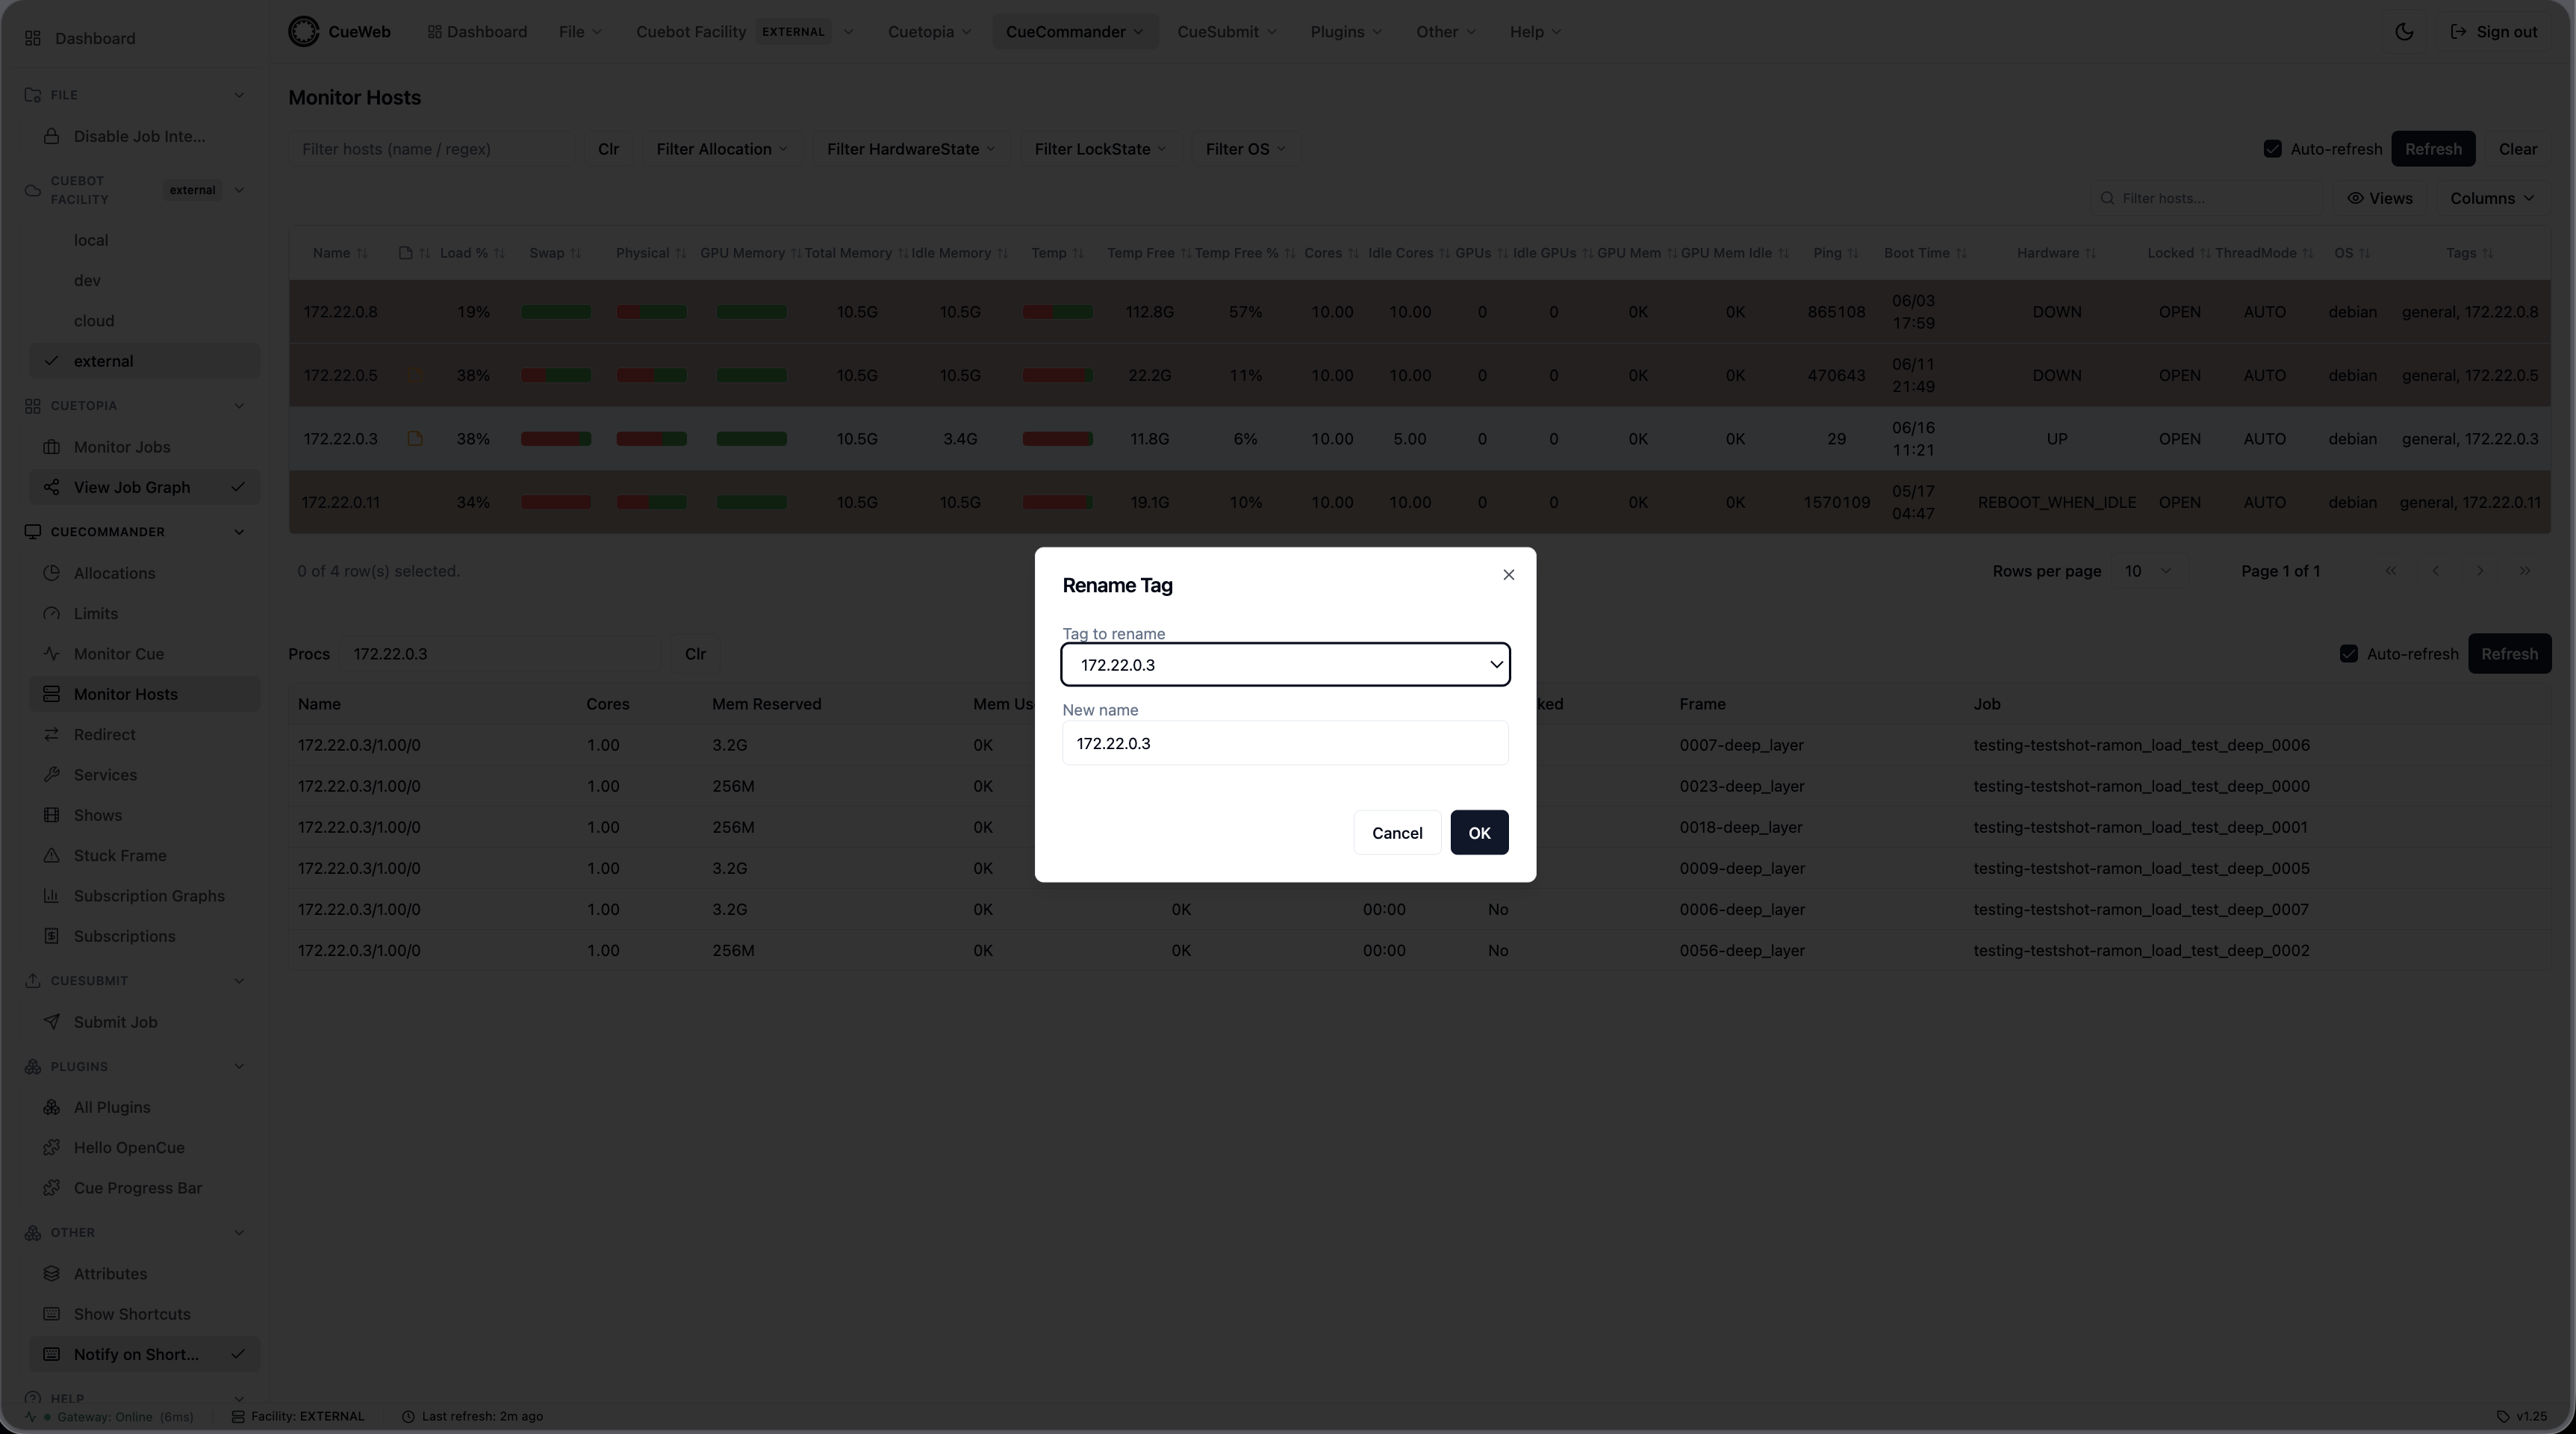Click the Redirect arrows icon
Viewport: 2576px width, 1434px height.
click(52, 734)
